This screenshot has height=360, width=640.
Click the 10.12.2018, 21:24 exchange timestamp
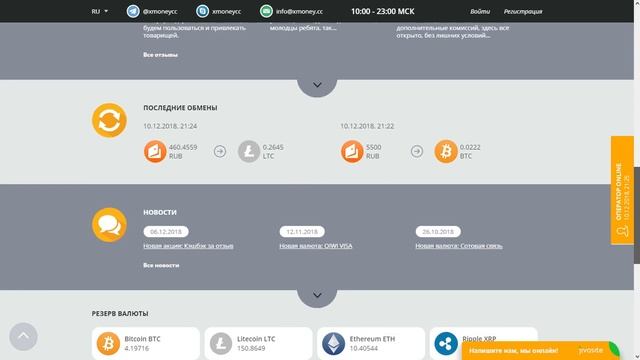170,126
